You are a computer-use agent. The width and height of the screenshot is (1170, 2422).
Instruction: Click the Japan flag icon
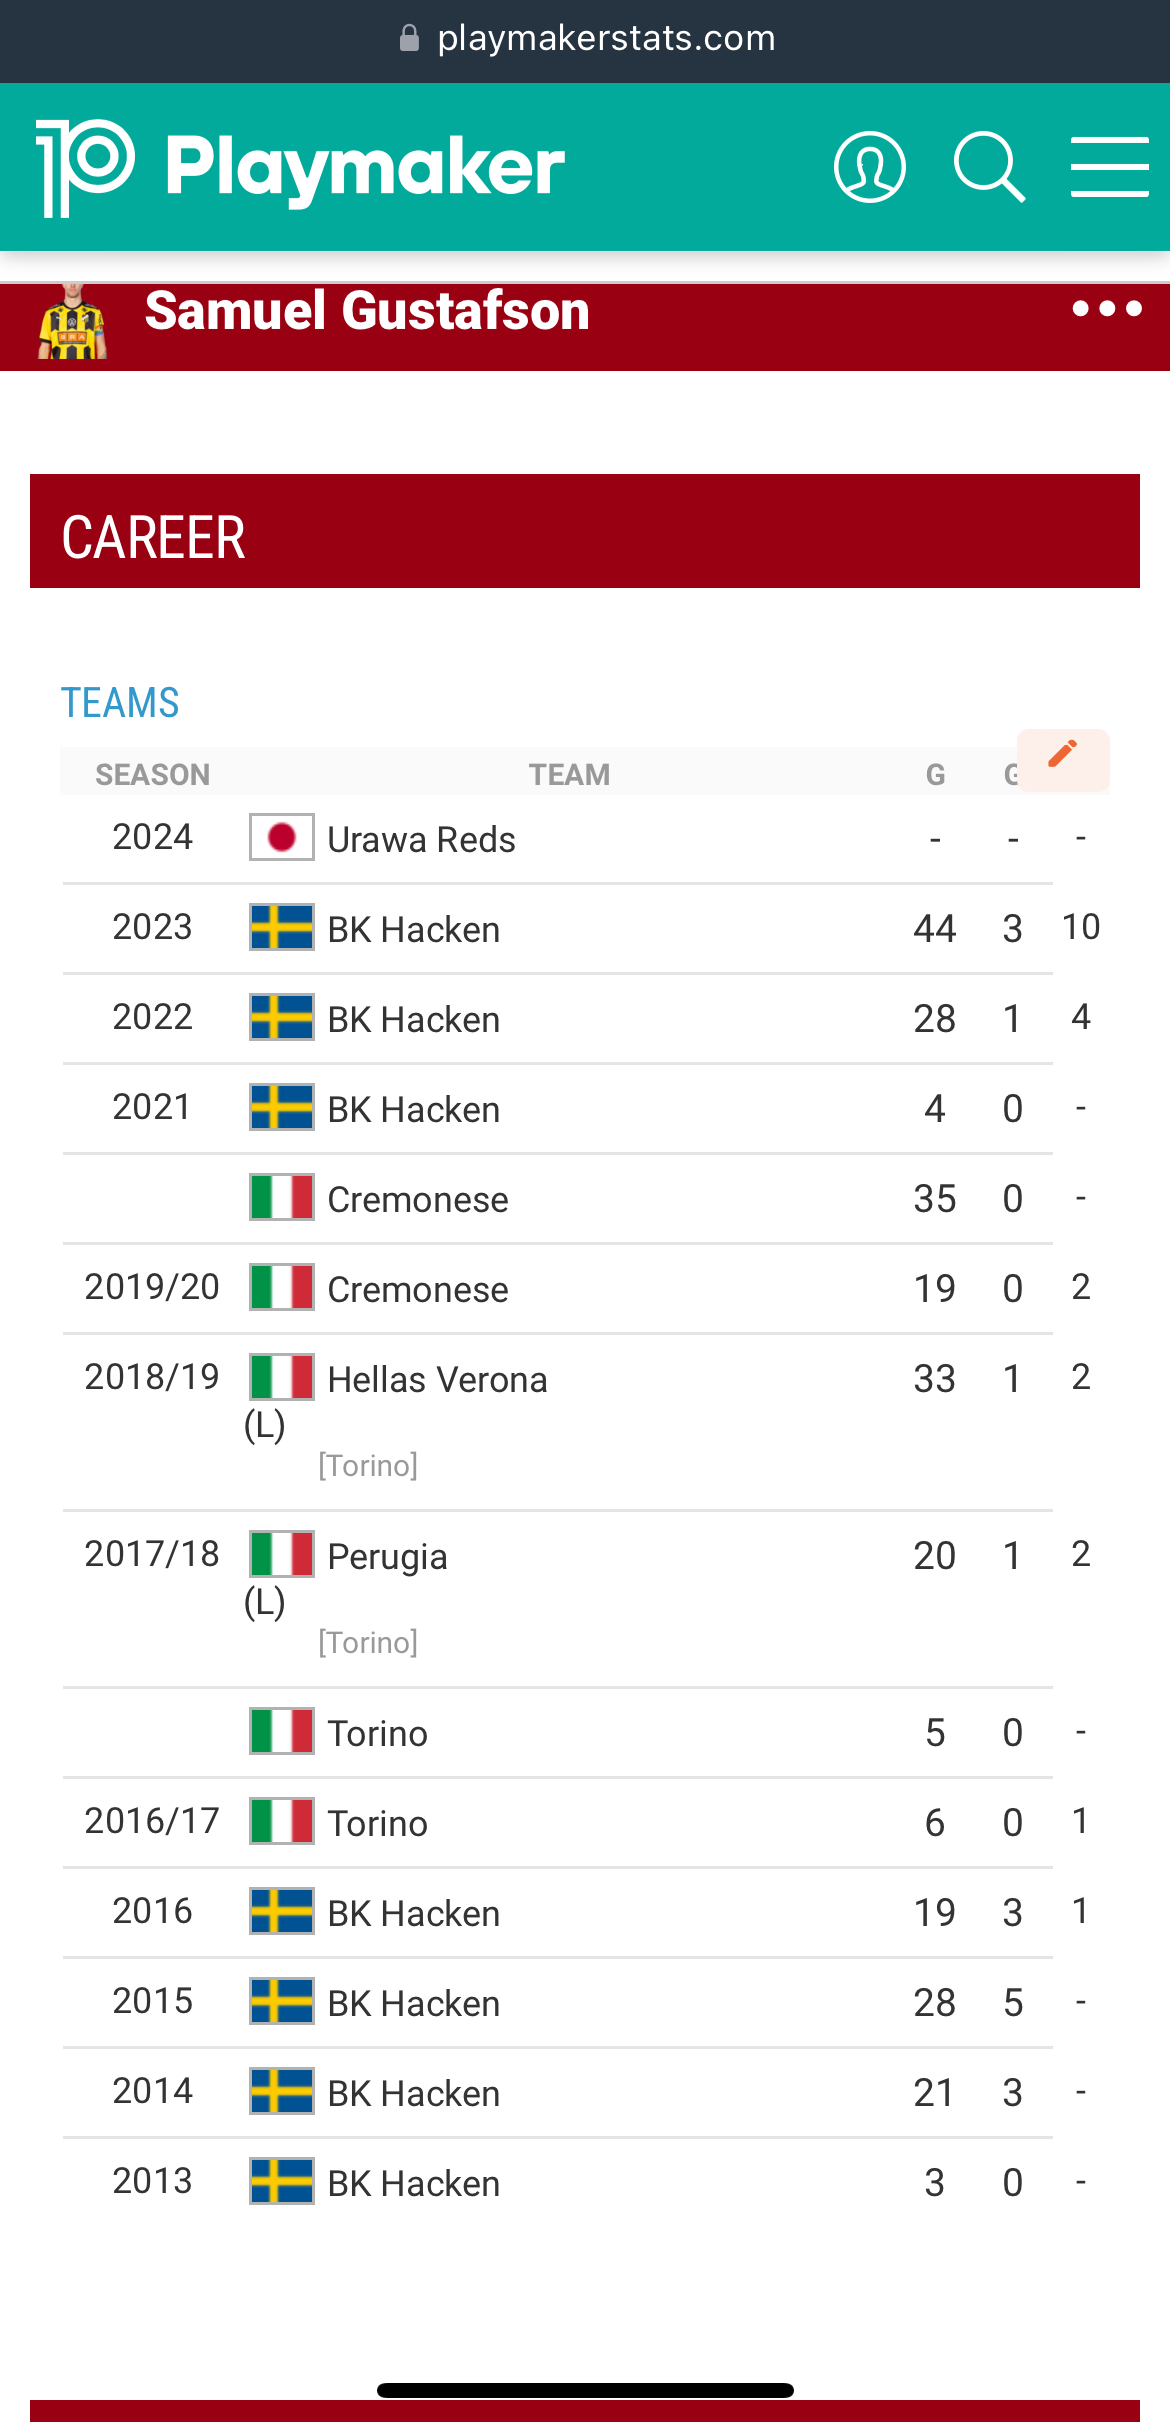pyautogui.click(x=281, y=838)
